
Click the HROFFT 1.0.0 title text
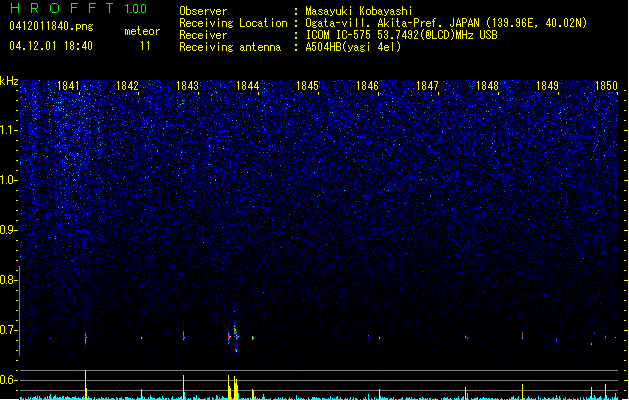[x=78, y=8]
